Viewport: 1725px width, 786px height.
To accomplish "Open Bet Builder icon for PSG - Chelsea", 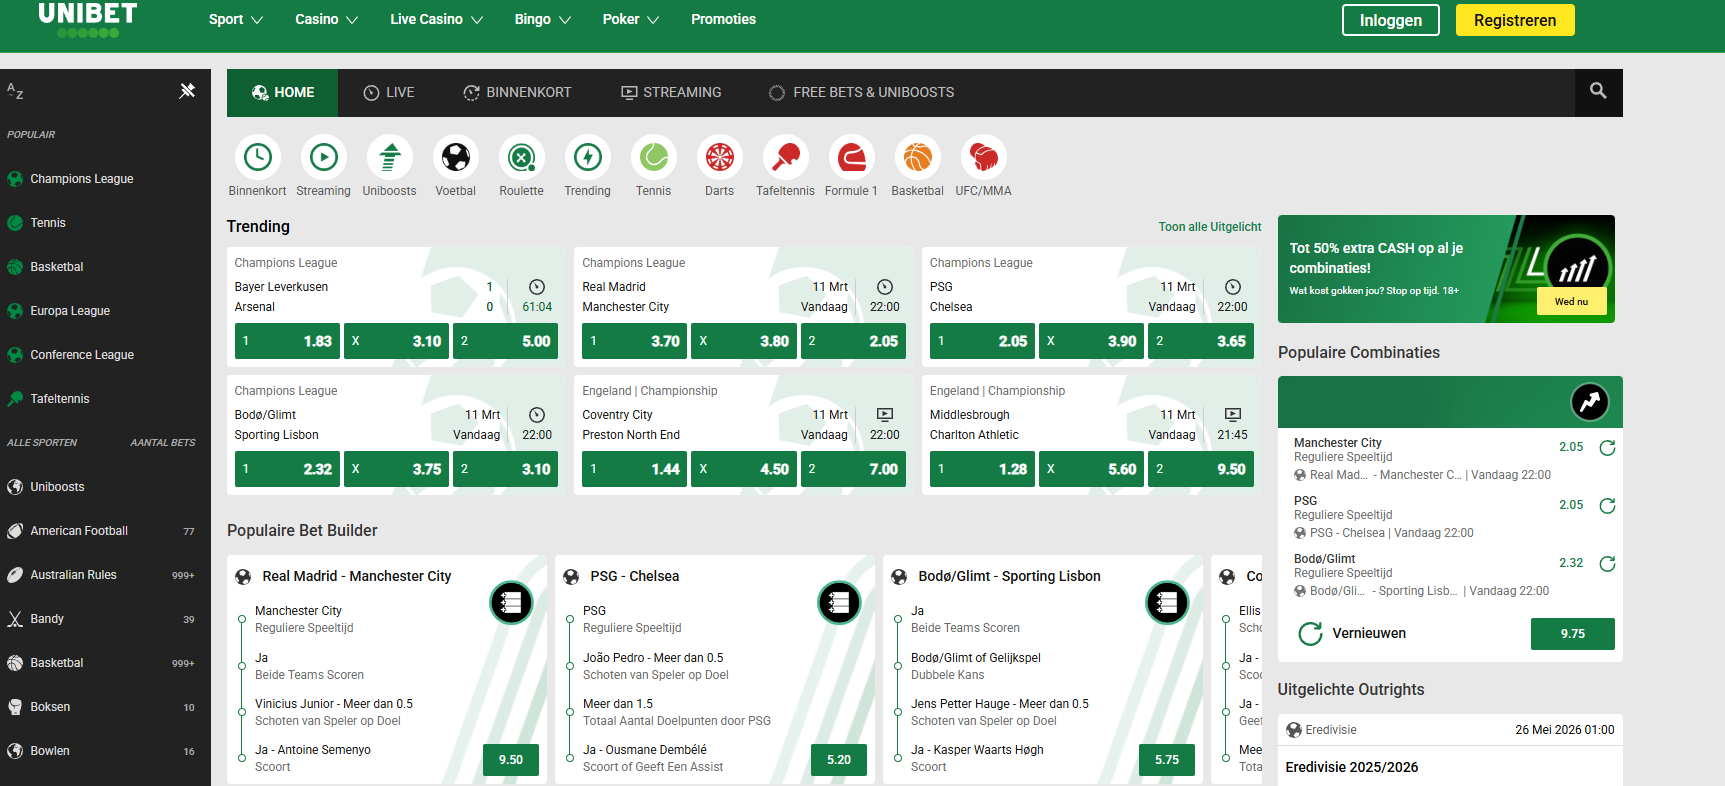I will click(x=839, y=602).
